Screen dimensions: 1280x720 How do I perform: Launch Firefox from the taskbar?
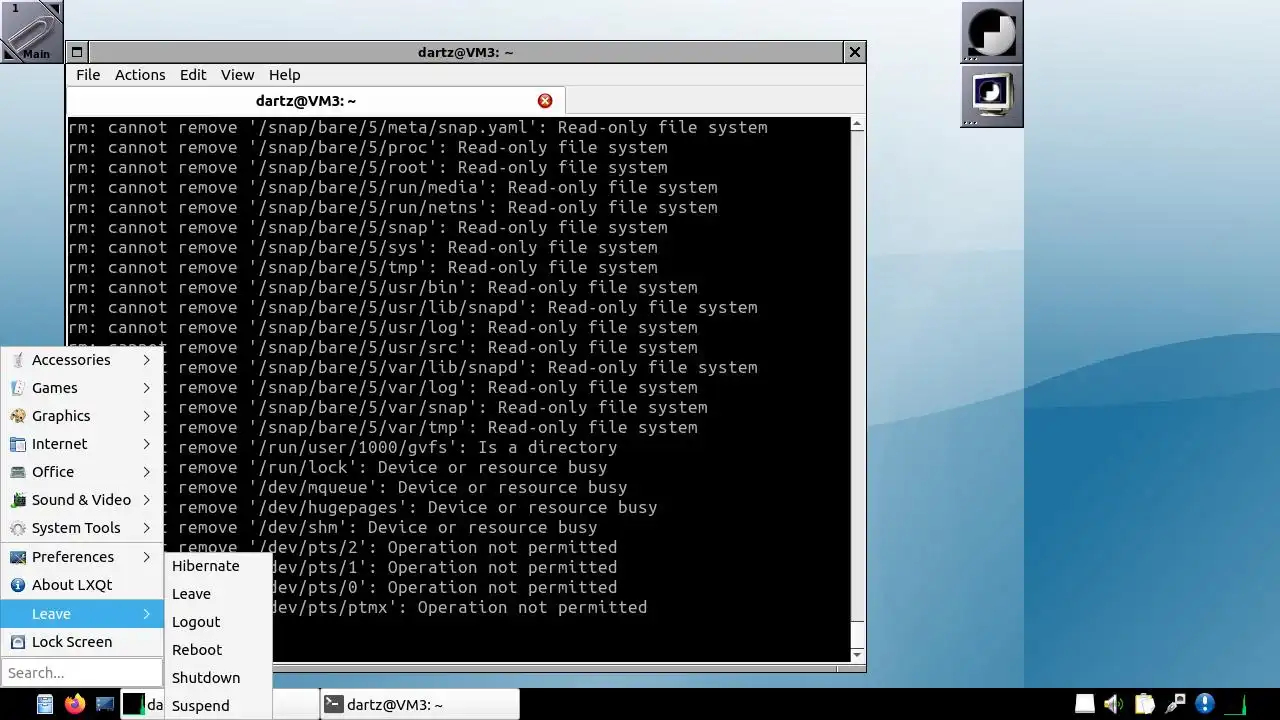click(75, 705)
